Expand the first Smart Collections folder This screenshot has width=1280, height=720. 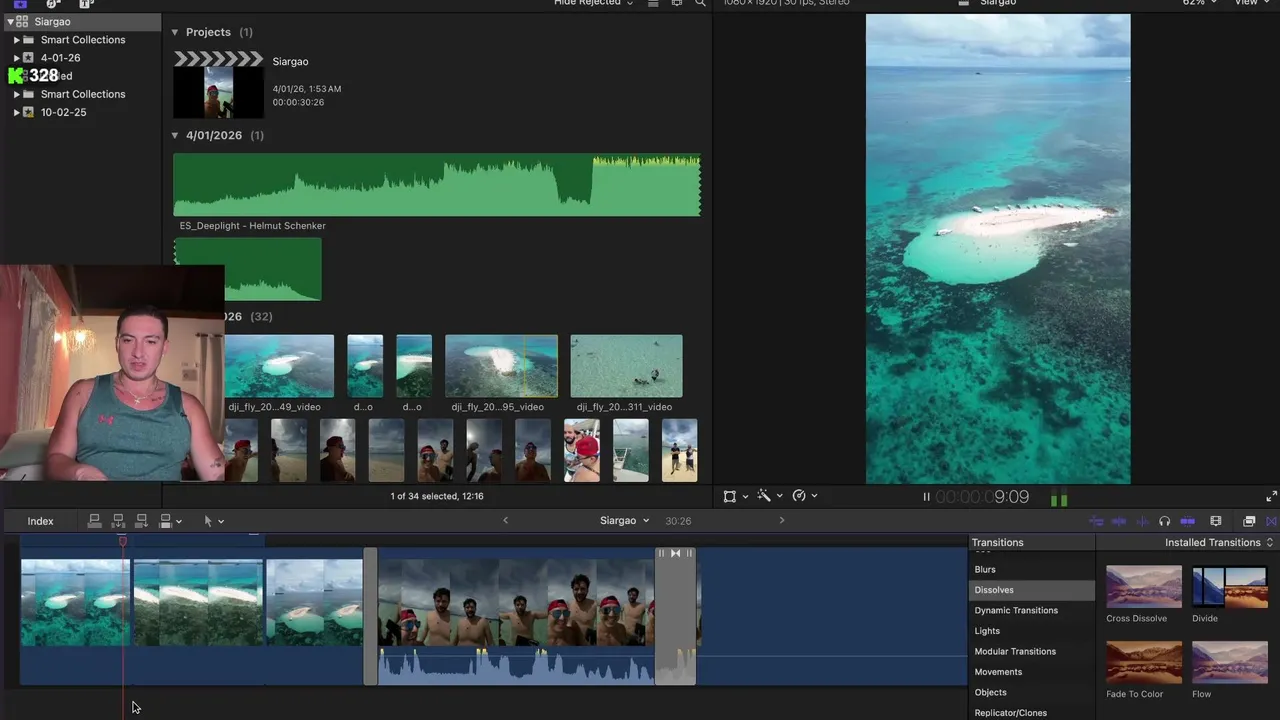(x=16, y=40)
